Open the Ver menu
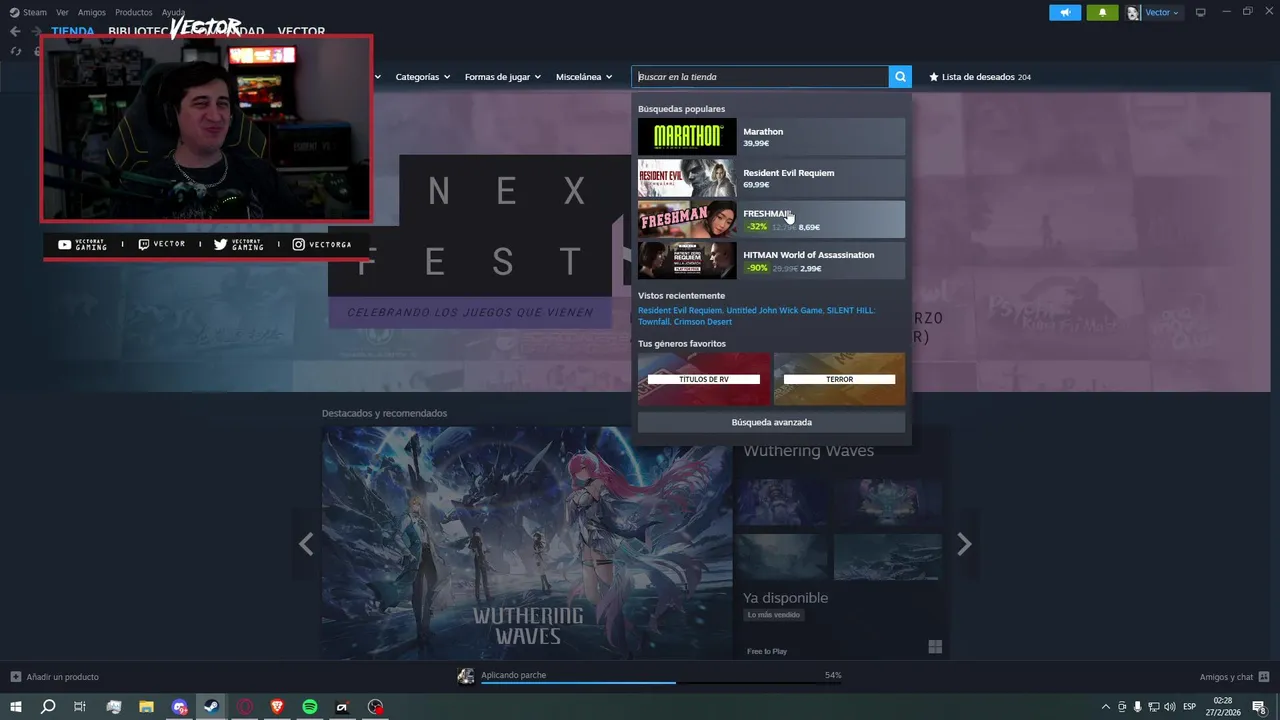1280x720 pixels. tap(62, 12)
